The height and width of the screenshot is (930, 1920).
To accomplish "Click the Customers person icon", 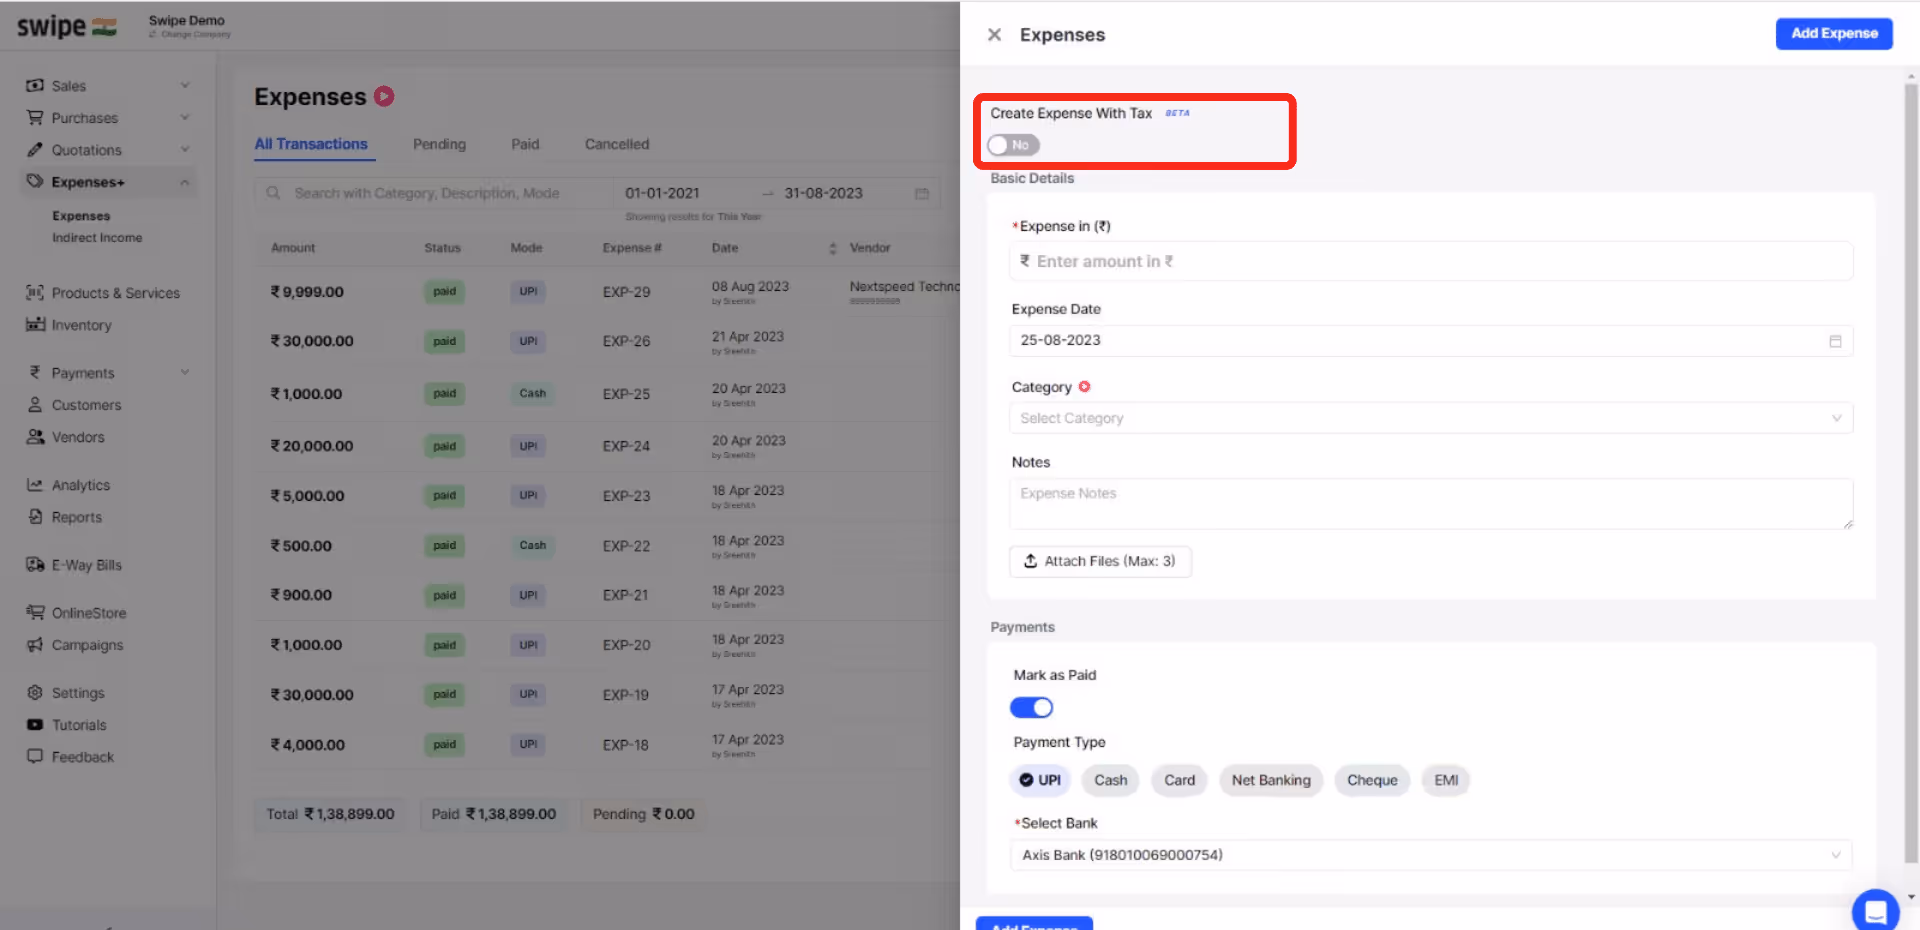I will tap(35, 405).
